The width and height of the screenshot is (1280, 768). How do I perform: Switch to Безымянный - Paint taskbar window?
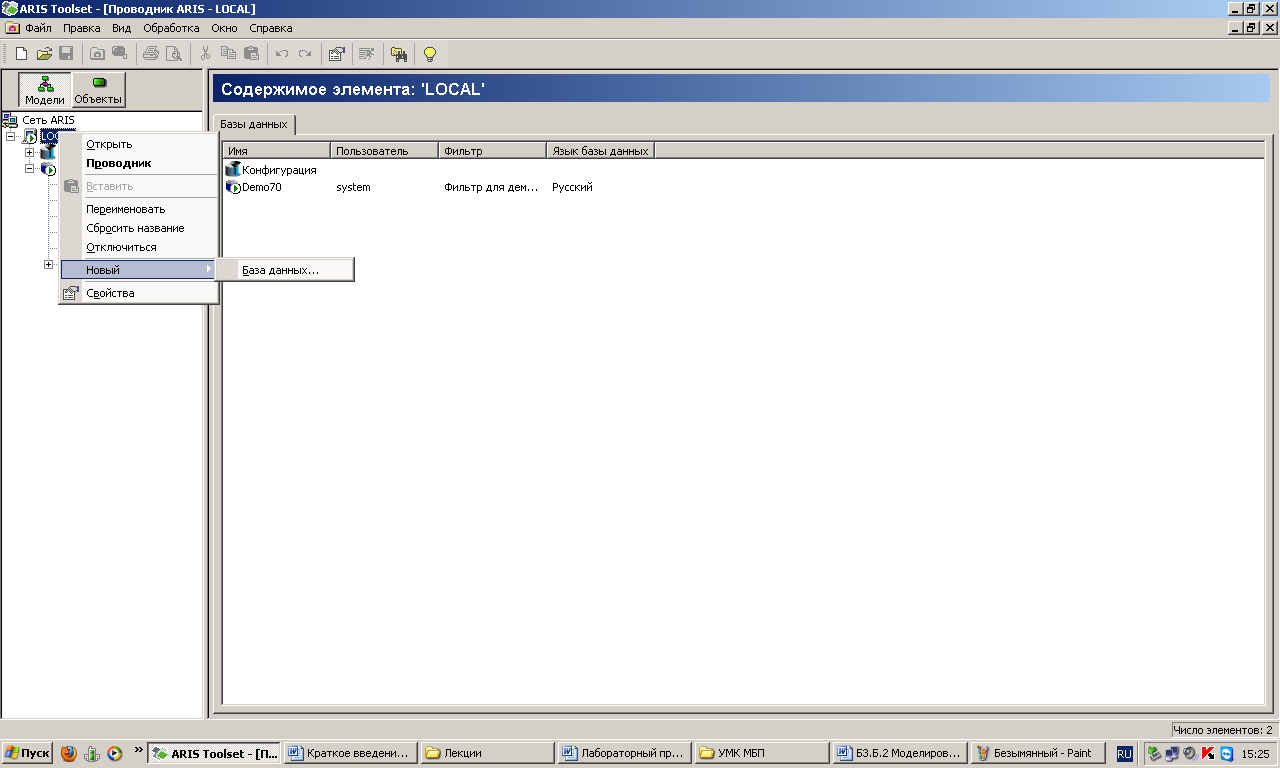pyautogui.click(x=1038, y=753)
